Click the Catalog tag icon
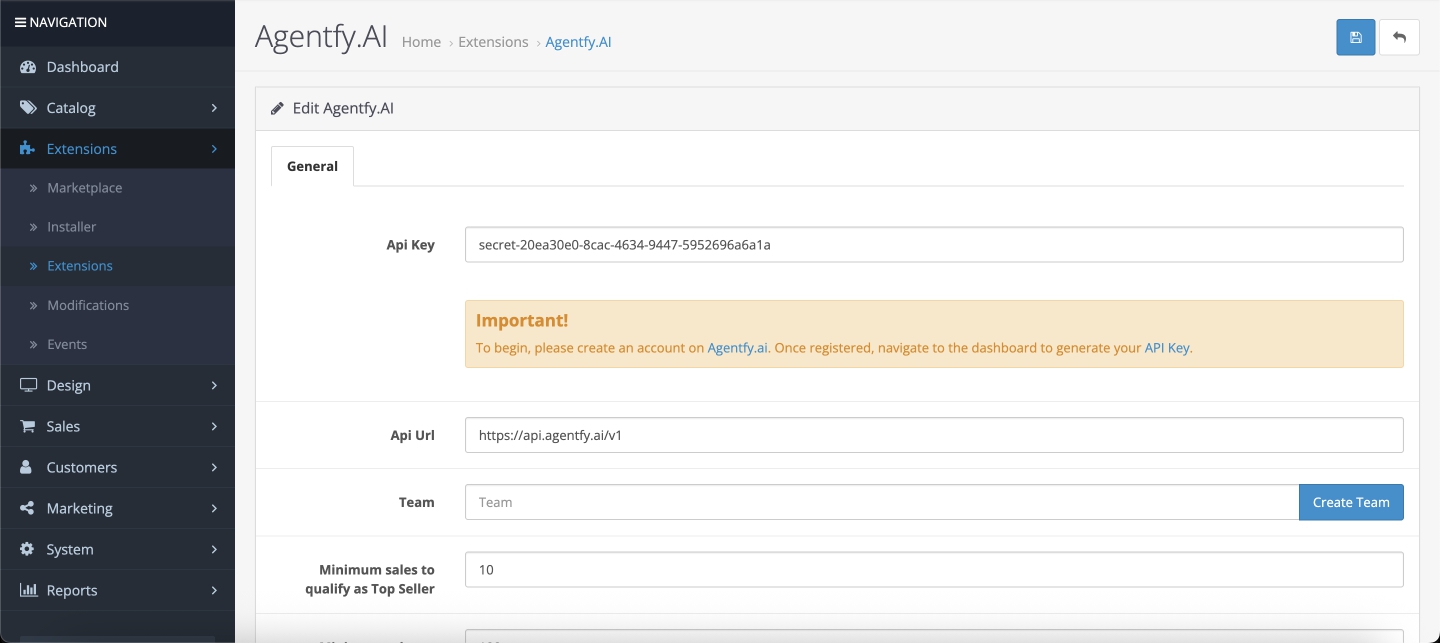 pos(26,107)
